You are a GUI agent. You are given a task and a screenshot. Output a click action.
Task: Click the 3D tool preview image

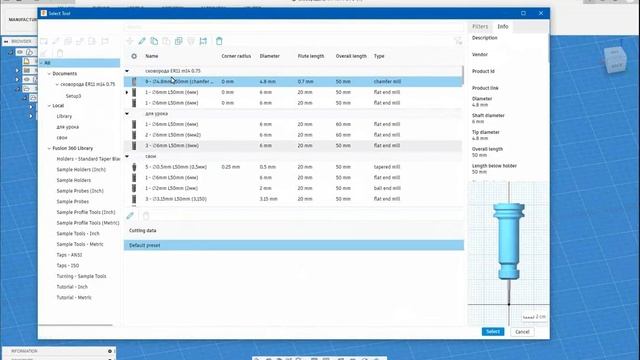pos(509,253)
